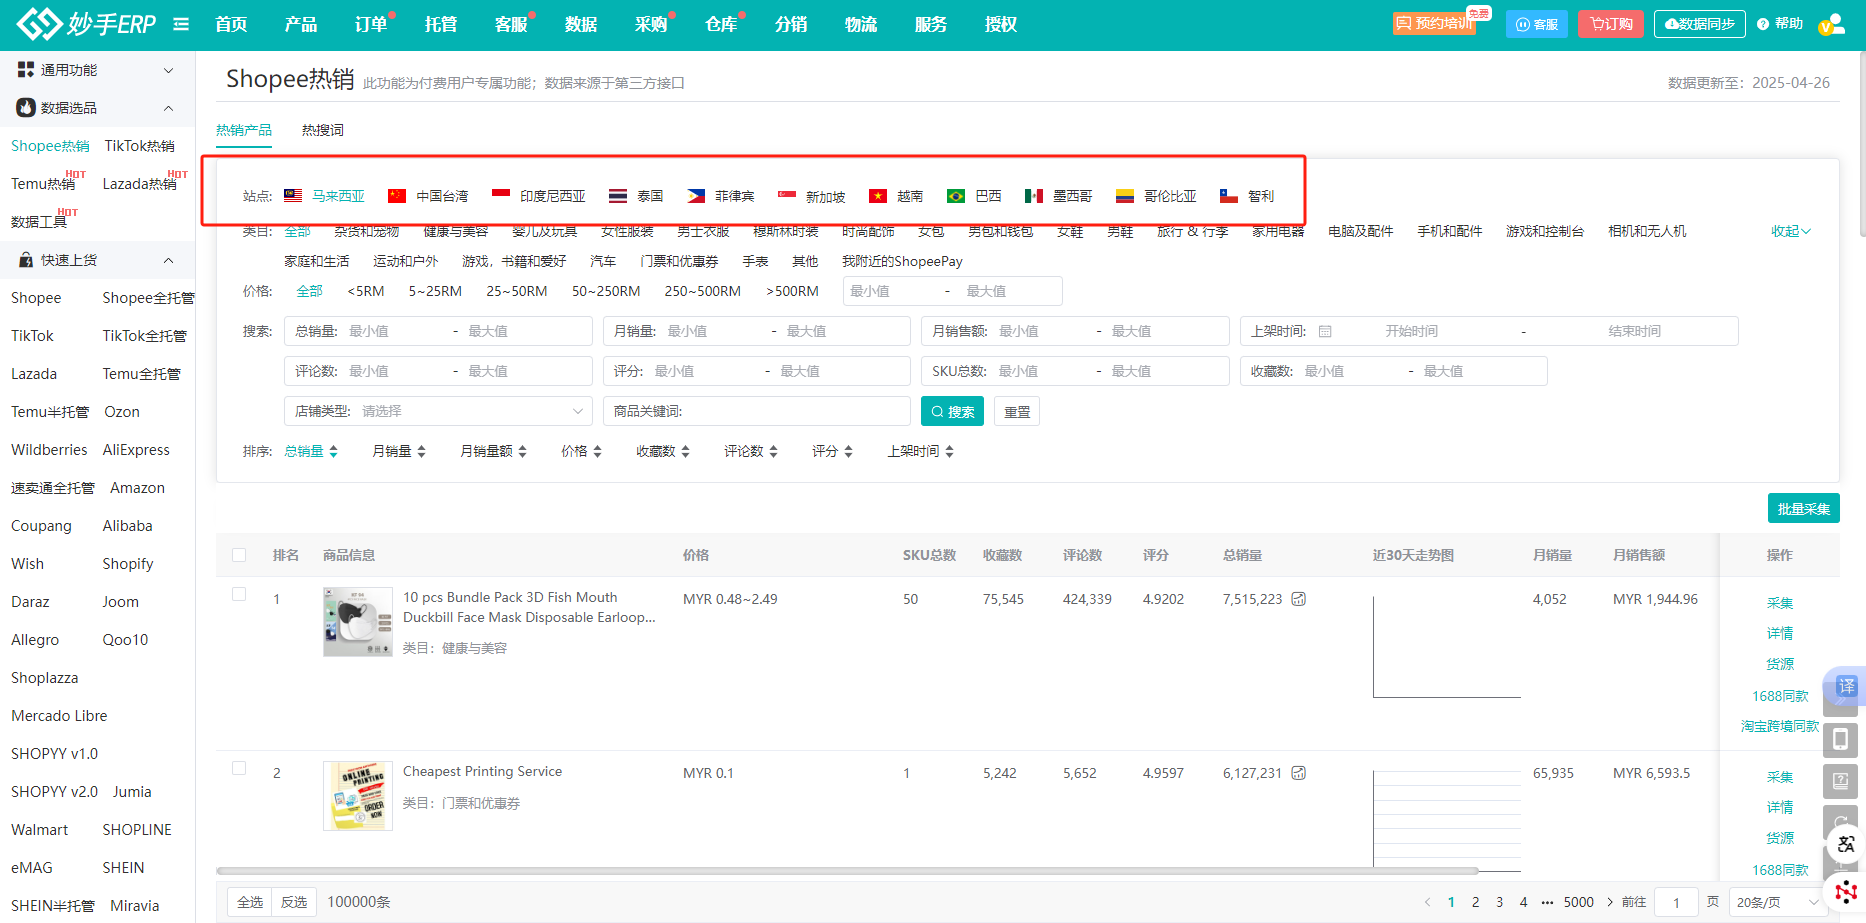Switch to the 热搜词 tab

tap(322, 130)
